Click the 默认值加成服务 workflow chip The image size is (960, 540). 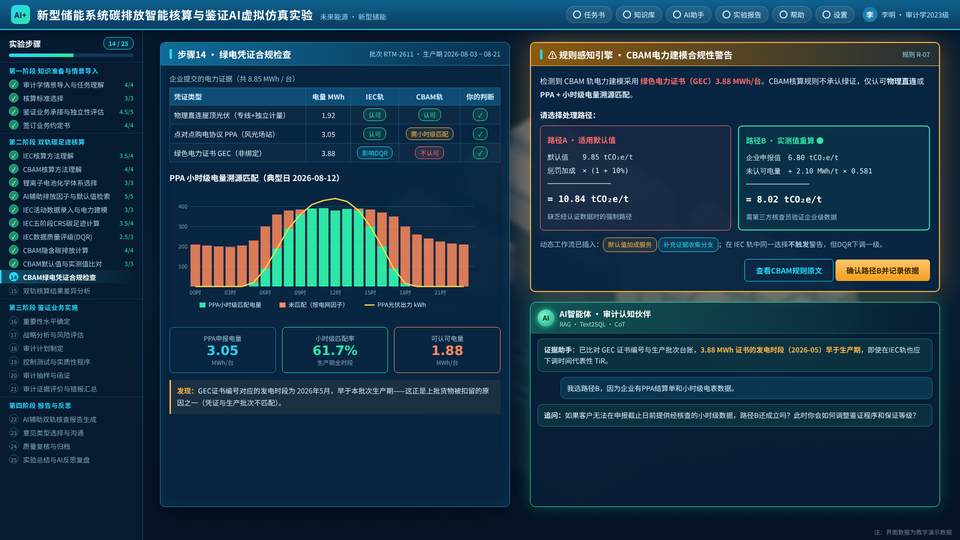629,245
